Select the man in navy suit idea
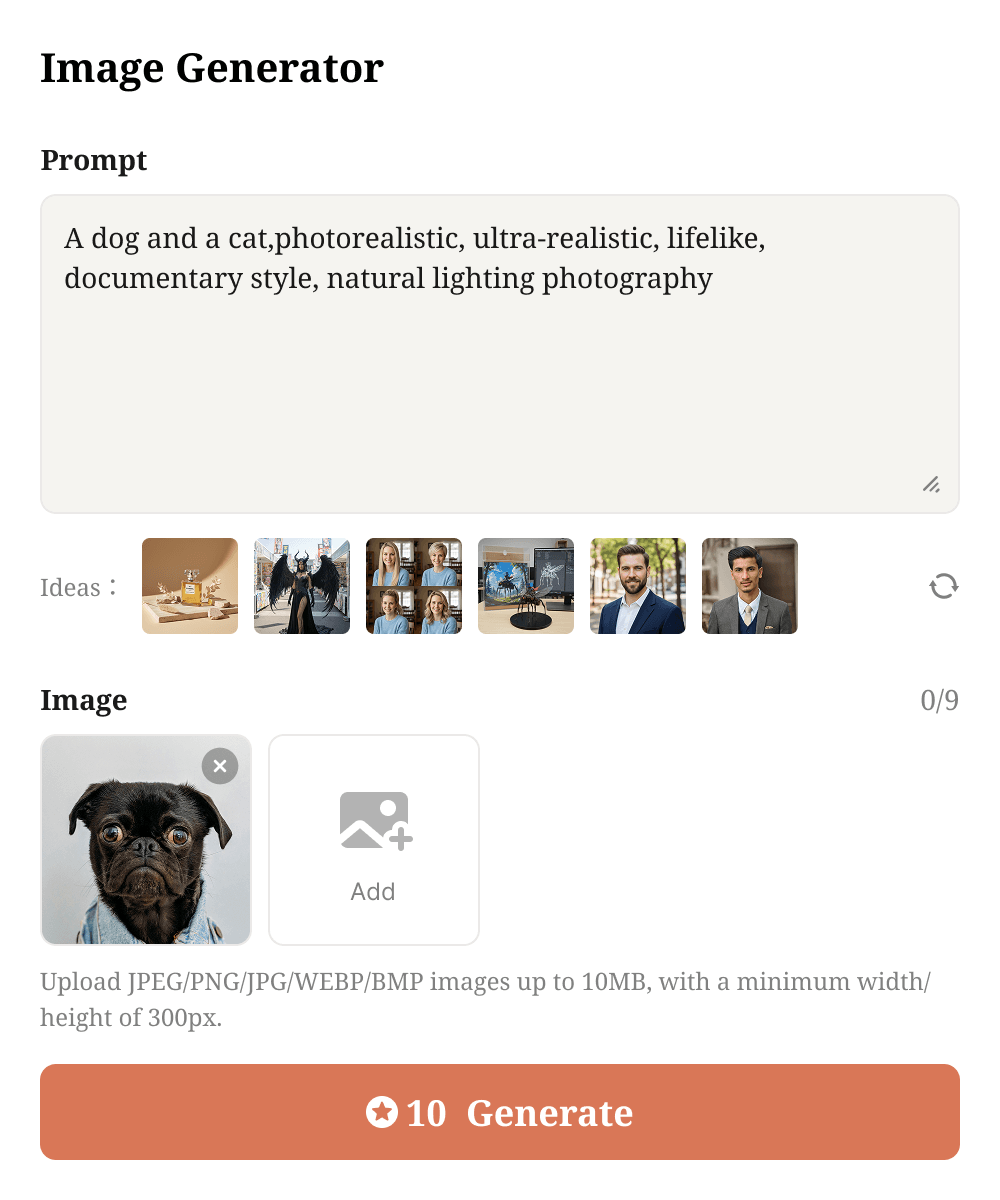The width and height of the screenshot is (1000, 1200). 637,586
